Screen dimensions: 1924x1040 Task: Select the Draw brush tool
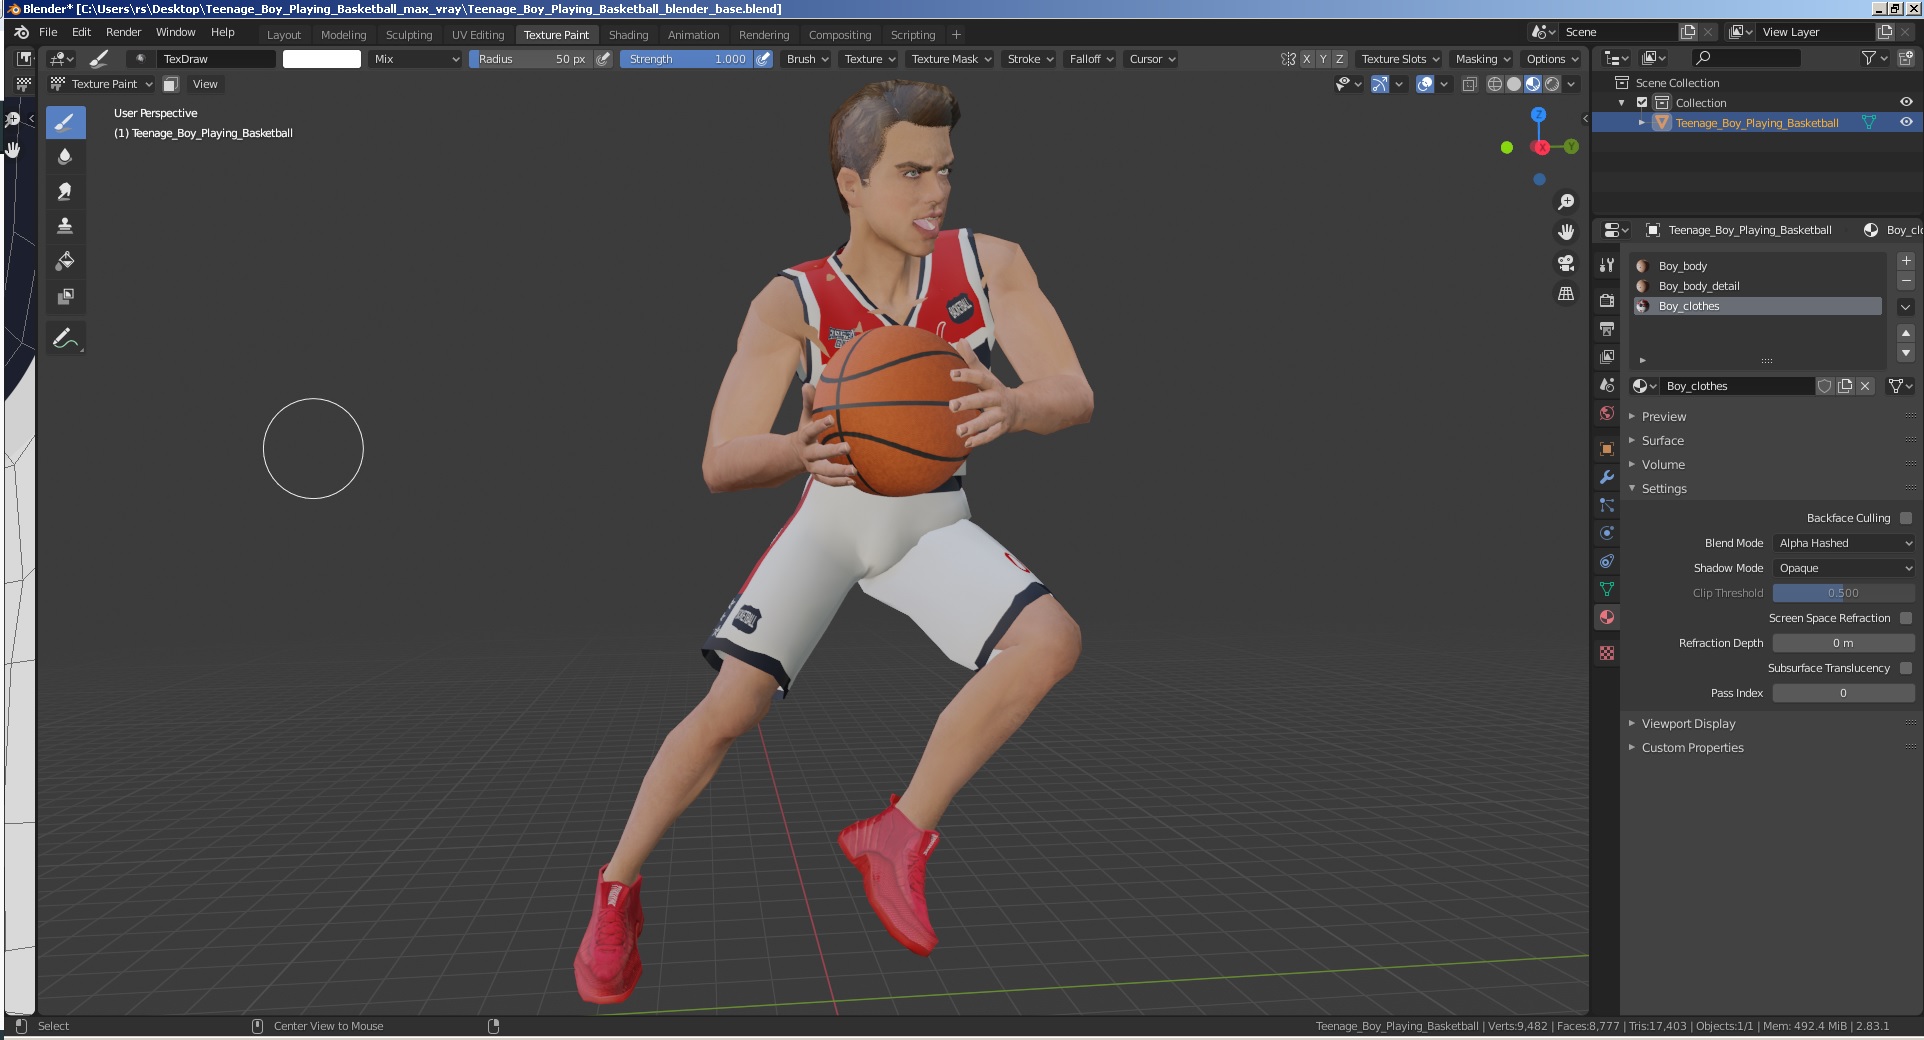pyautogui.click(x=65, y=123)
